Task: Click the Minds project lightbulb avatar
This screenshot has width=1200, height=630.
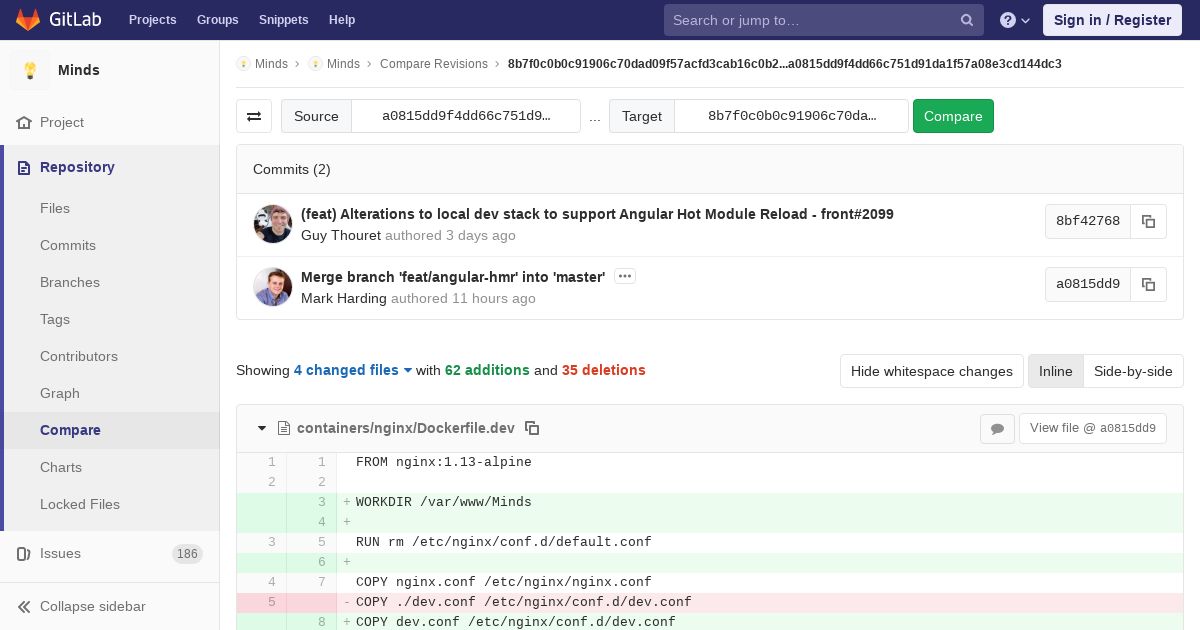Action: coord(30,70)
